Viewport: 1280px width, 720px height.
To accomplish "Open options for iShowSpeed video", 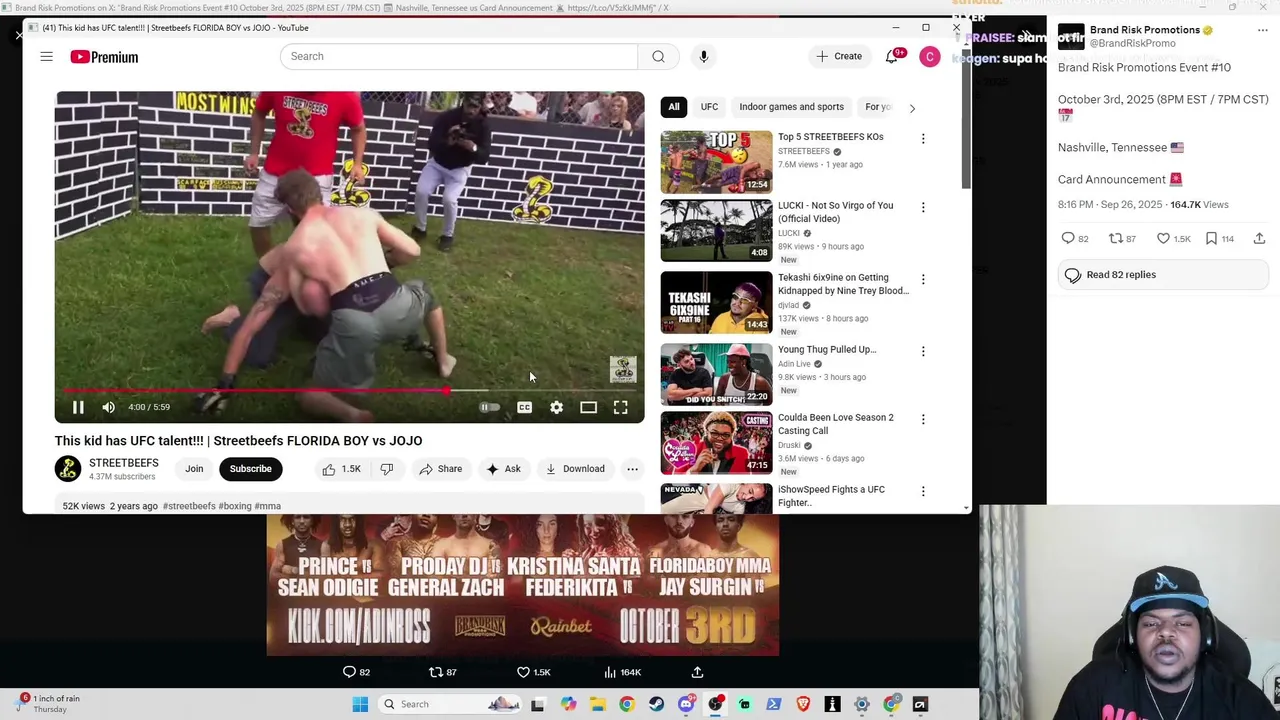I will click(923, 491).
